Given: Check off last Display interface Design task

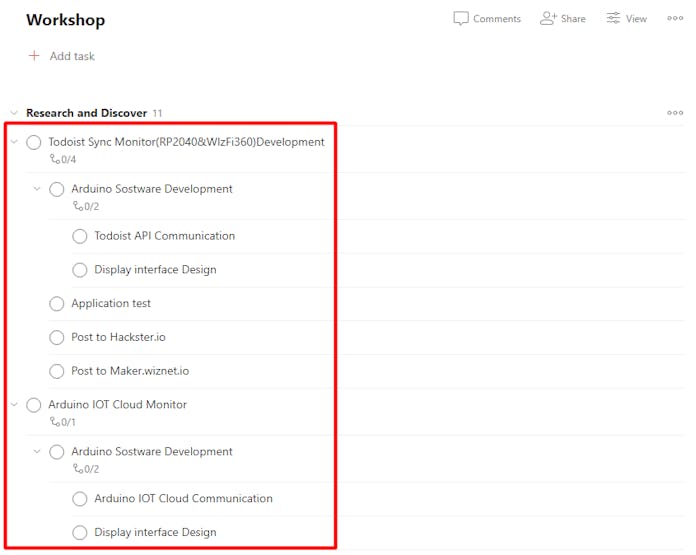Looking at the screenshot, I should pyautogui.click(x=79, y=533).
